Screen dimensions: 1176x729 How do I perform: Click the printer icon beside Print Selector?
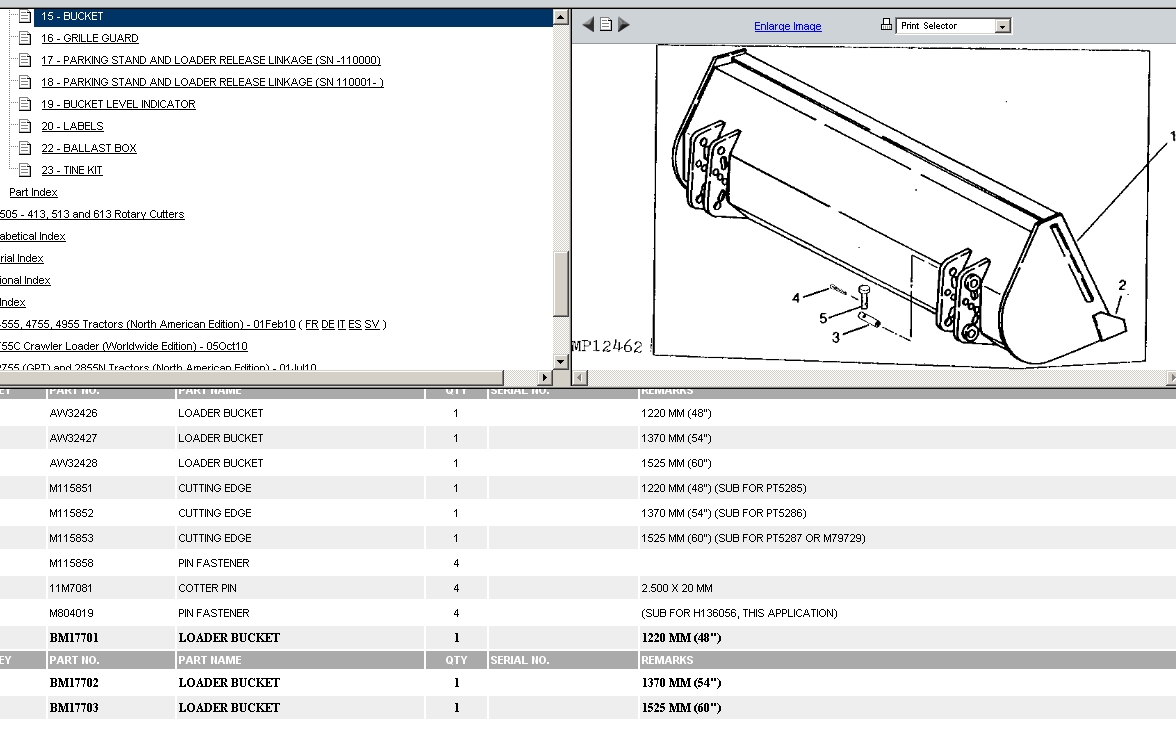point(886,25)
